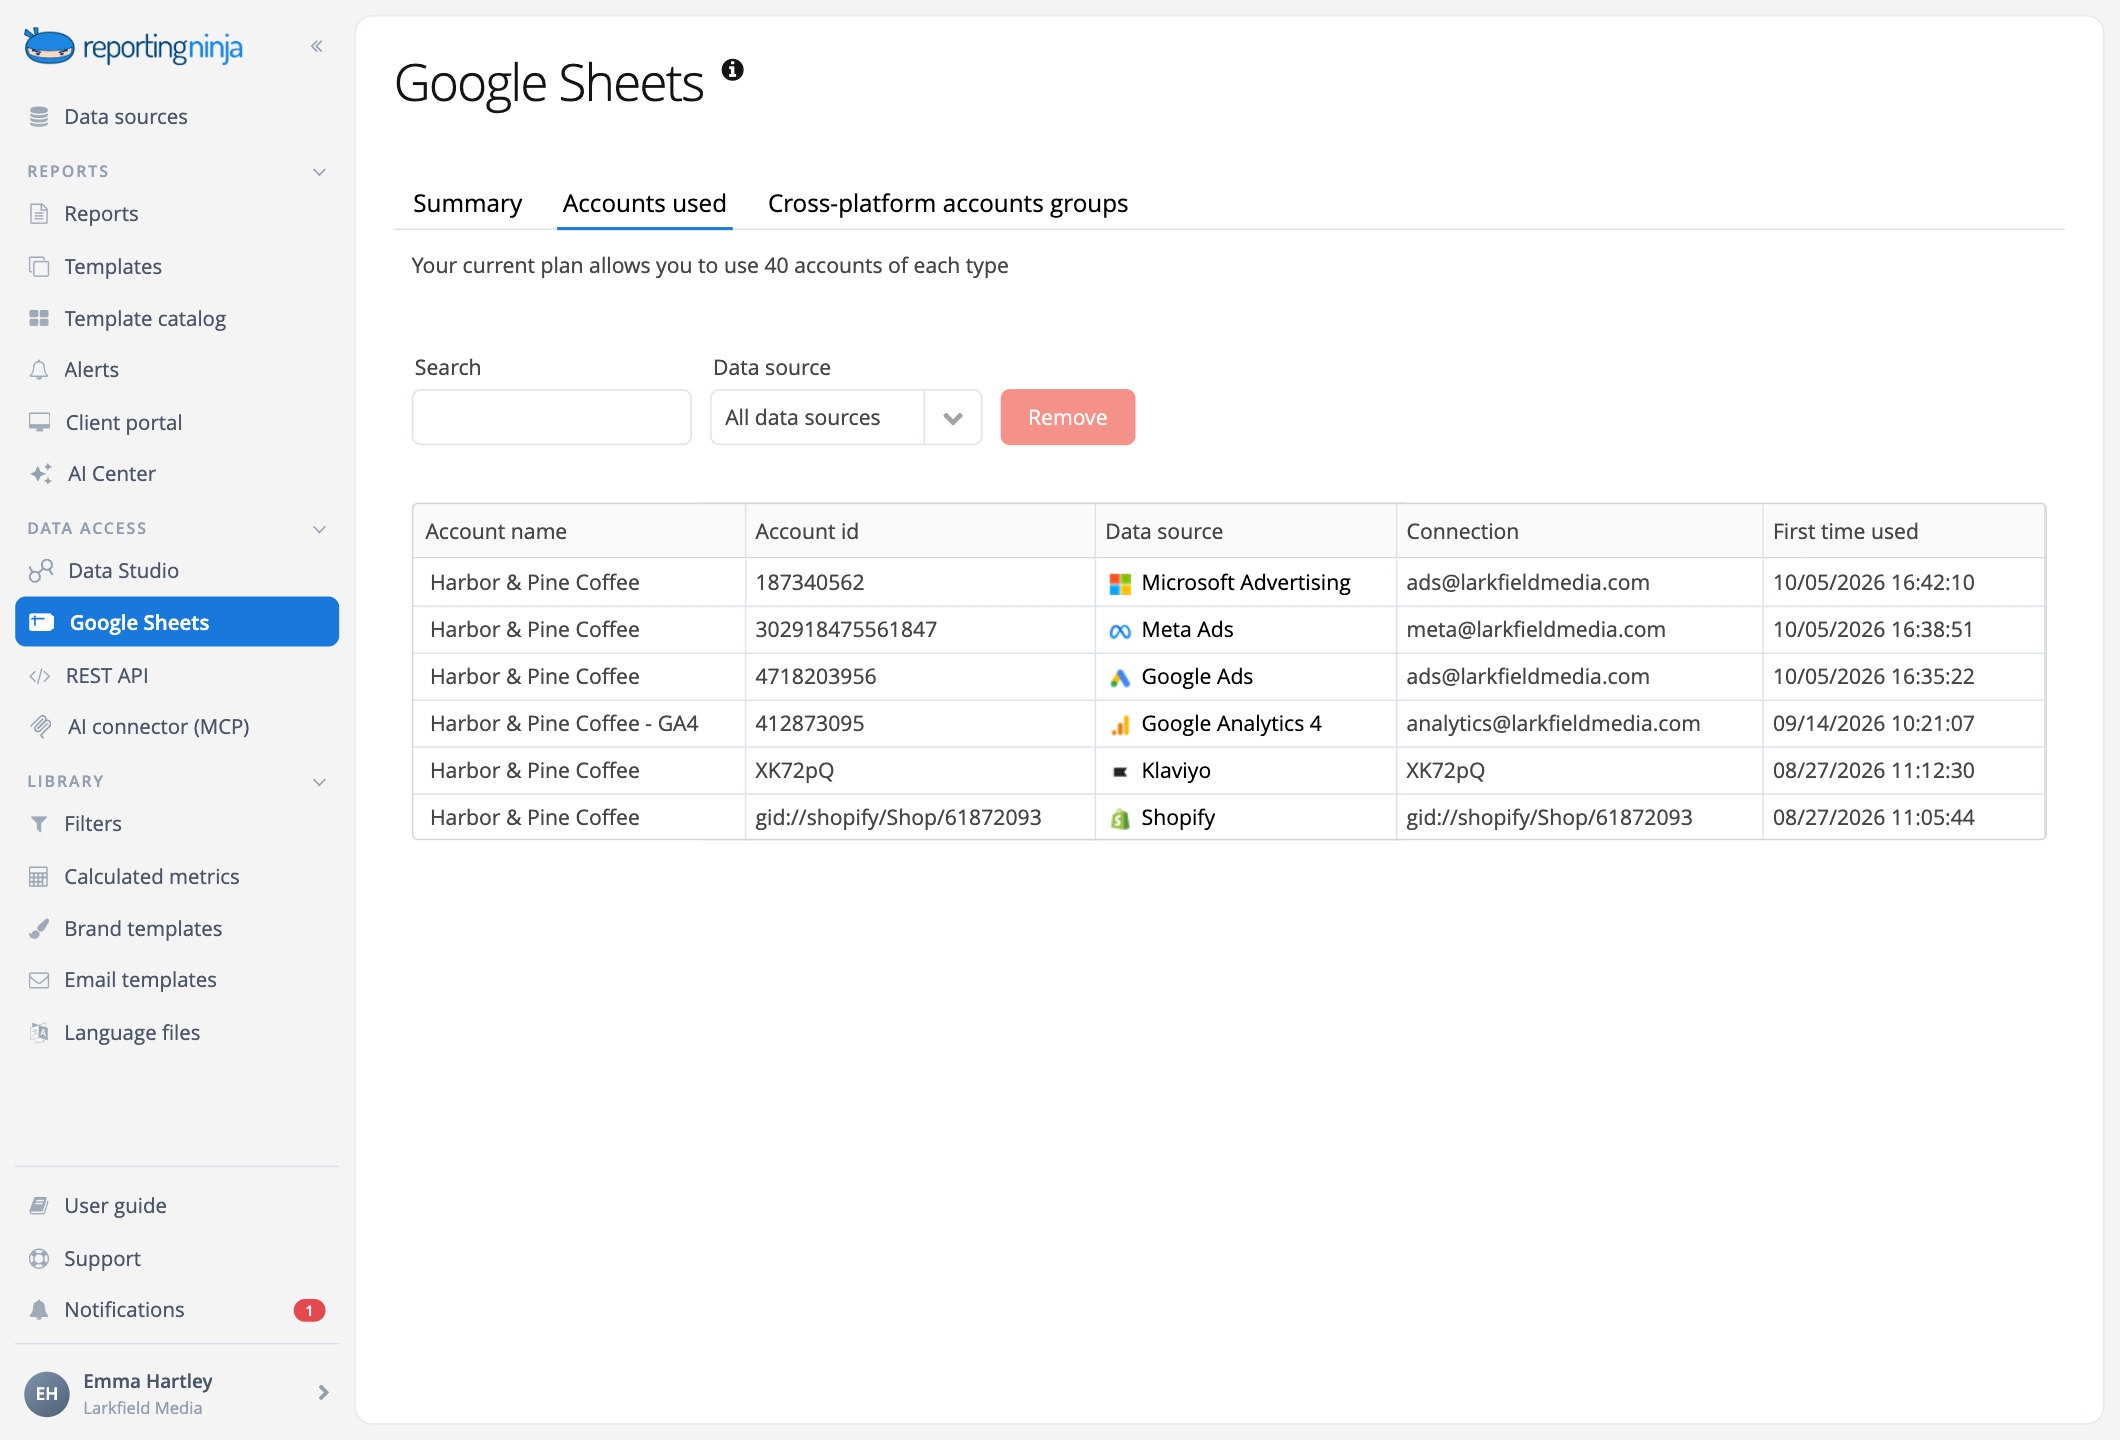Click the Filters funnel icon
2120x1440 pixels.
pos(39,824)
